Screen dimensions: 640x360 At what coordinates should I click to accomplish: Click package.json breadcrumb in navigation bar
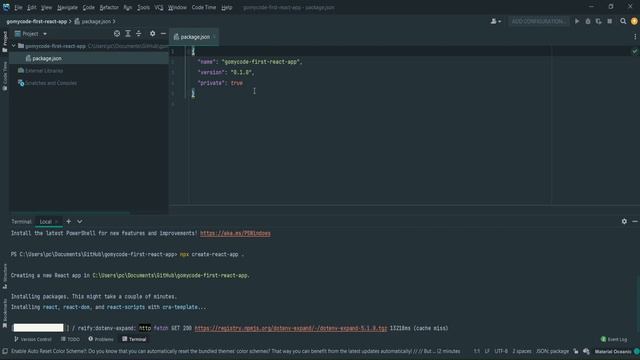pyautogui.click(x=92, y=21)
